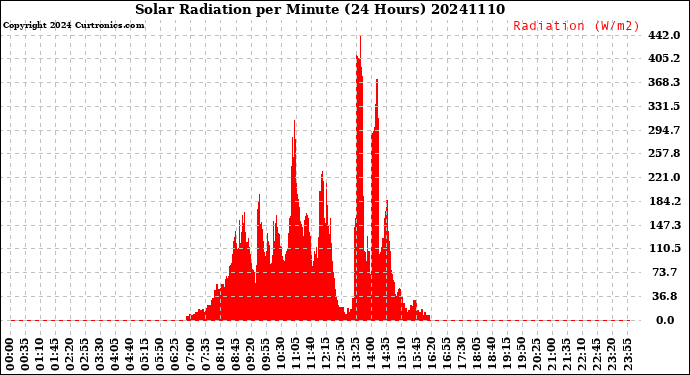The image size is (690, 375).
Task: Click the 00:00 time label
Action: pyautogui.click(x=10, y=355)
